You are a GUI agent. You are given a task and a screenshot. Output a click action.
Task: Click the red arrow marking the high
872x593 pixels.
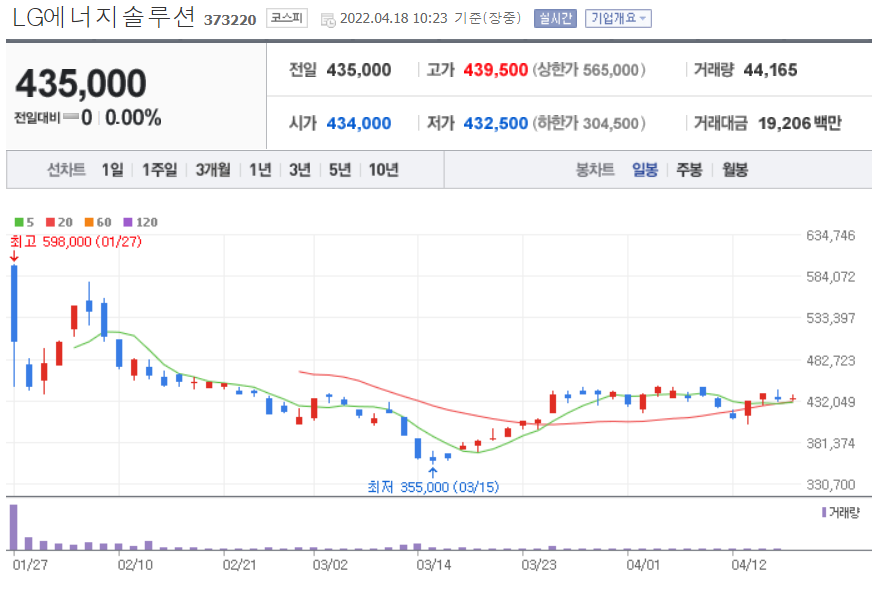[14, 256]
